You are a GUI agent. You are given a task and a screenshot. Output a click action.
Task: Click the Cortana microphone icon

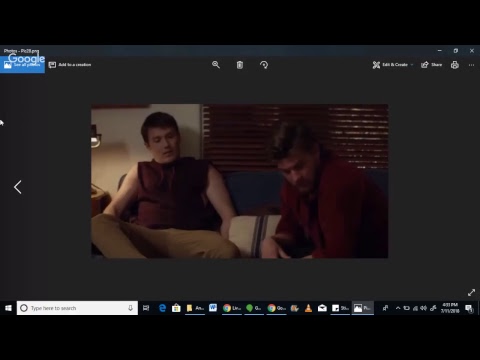coord(130,308)
